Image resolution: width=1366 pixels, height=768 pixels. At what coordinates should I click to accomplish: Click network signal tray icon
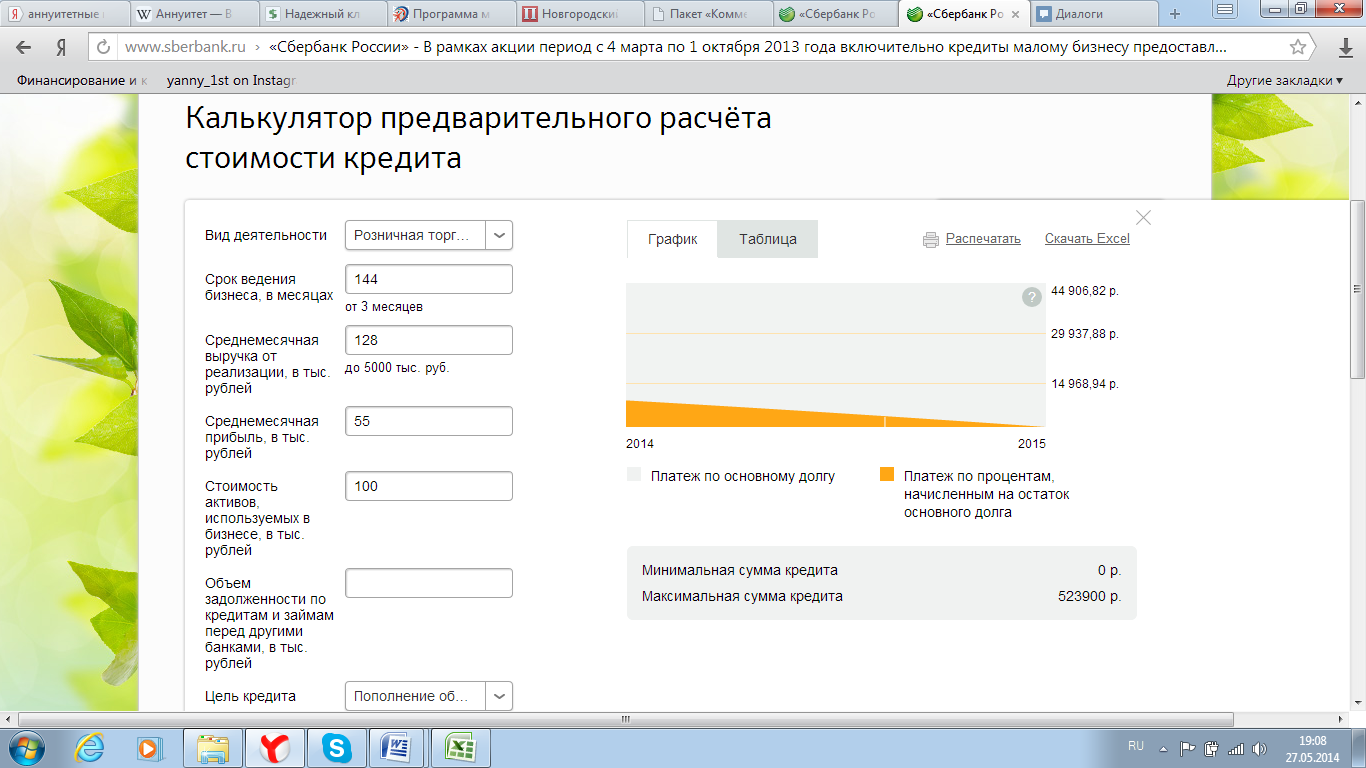(1236, 748)
